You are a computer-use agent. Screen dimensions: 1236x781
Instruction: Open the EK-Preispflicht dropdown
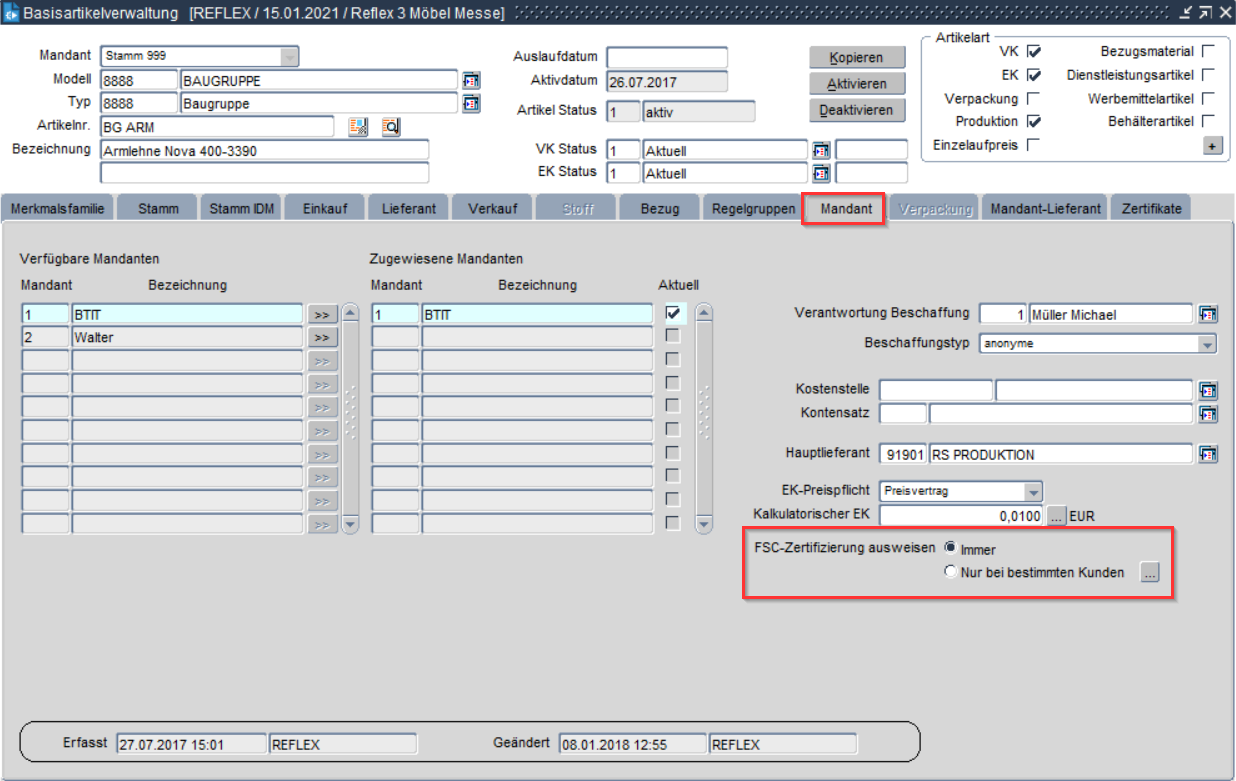coord(1033,492)
